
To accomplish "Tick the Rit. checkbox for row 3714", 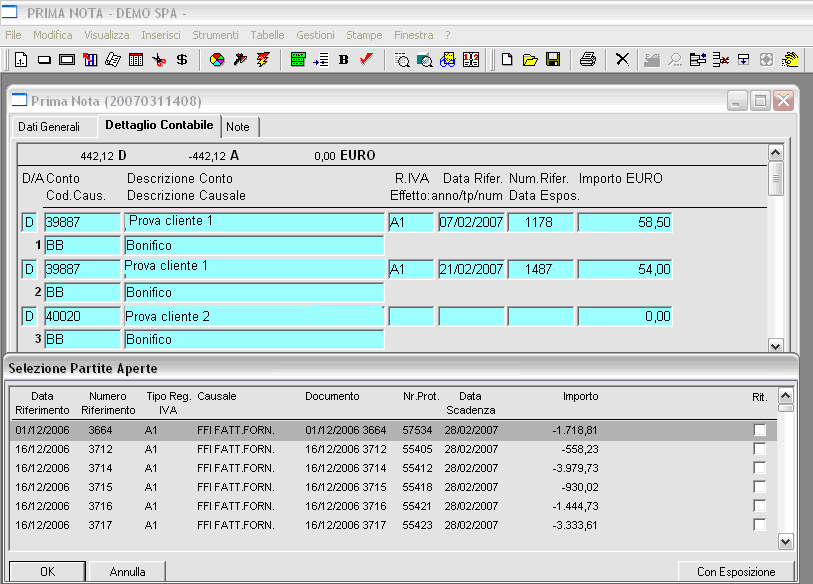I will (x=760, y=468).
